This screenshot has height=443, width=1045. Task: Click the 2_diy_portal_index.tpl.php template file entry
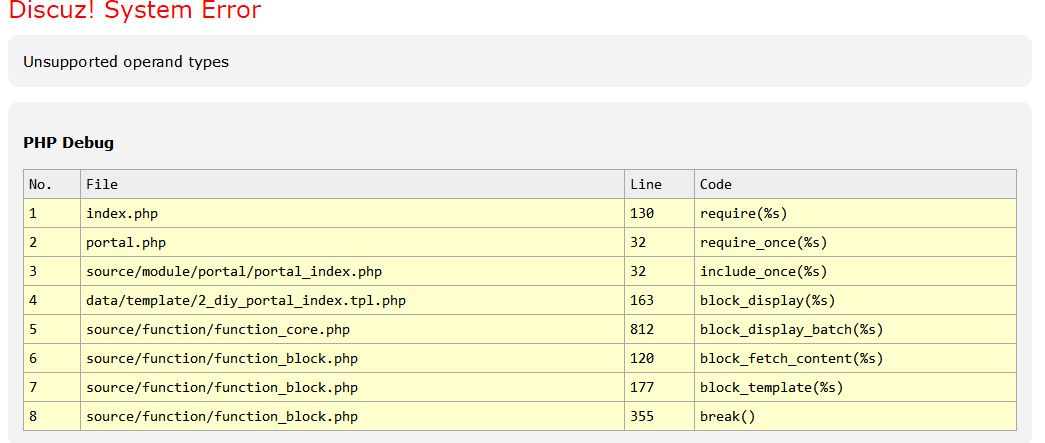tap(246, 300)
